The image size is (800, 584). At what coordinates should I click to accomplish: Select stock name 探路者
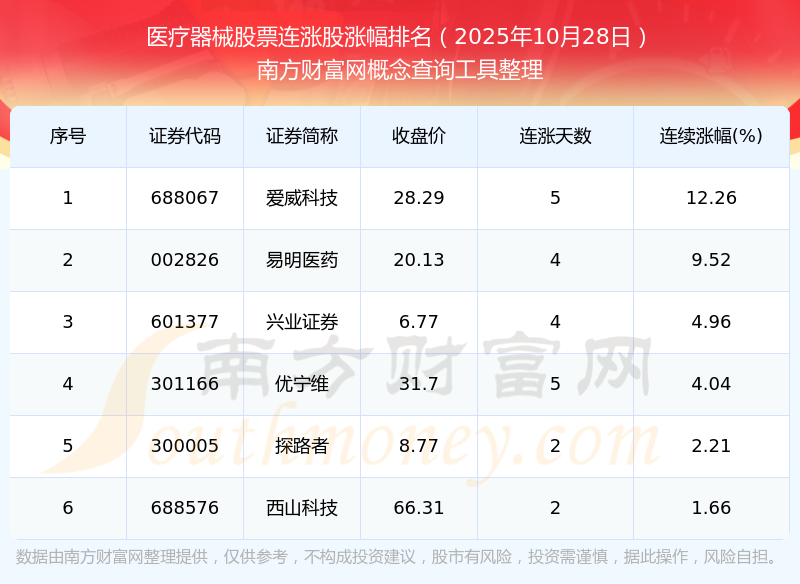coord(302,446)
